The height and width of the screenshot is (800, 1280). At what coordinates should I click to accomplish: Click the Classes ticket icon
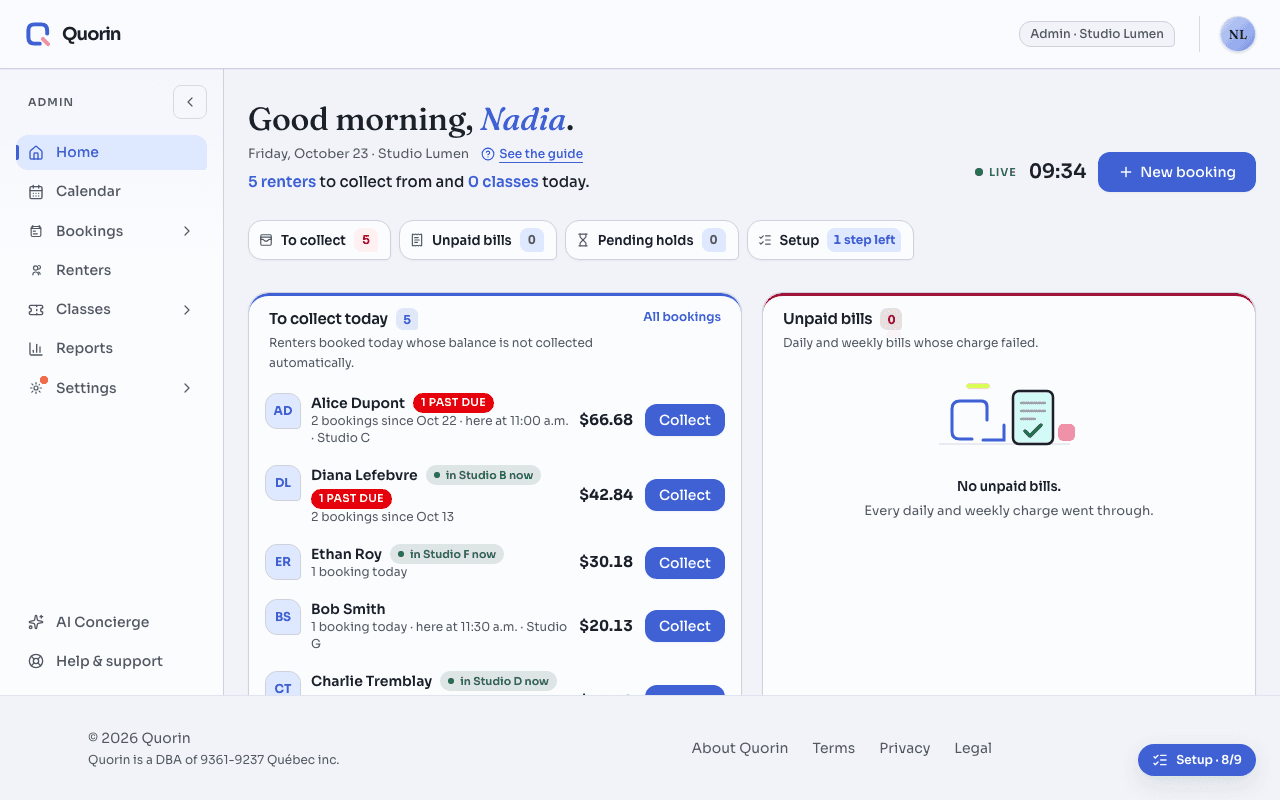36,309
